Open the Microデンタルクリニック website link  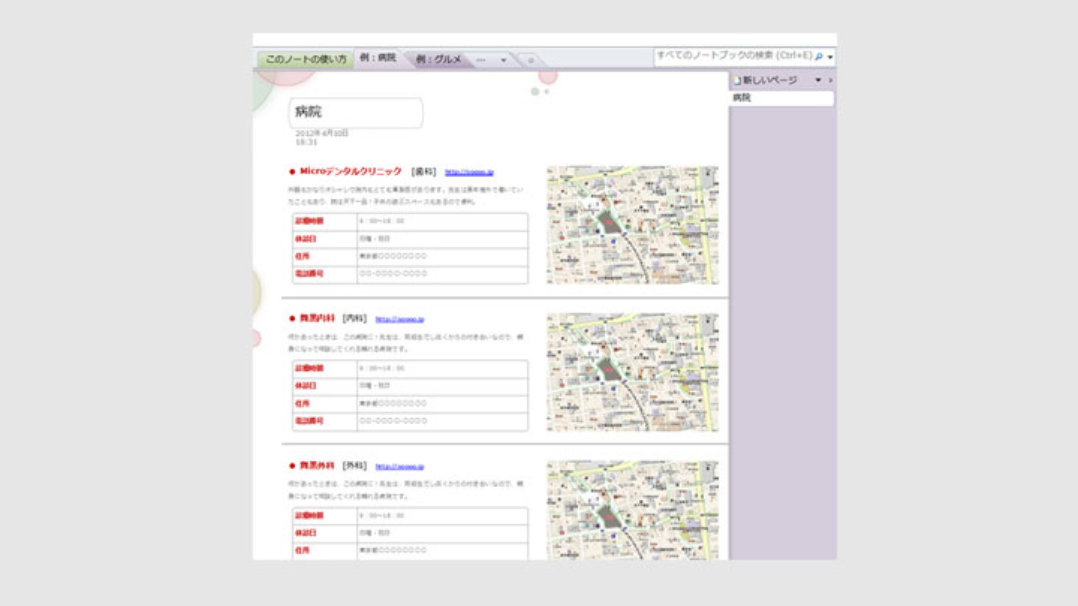pos(469,172)
